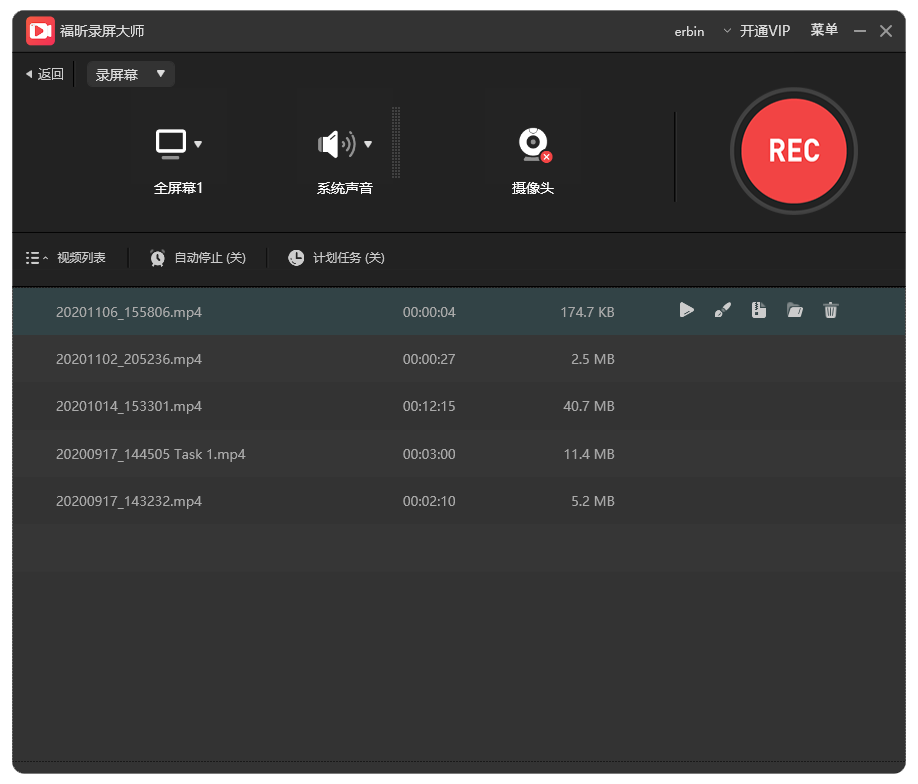Click the brush edit icon for the highlighted video

tap(723, 311)
